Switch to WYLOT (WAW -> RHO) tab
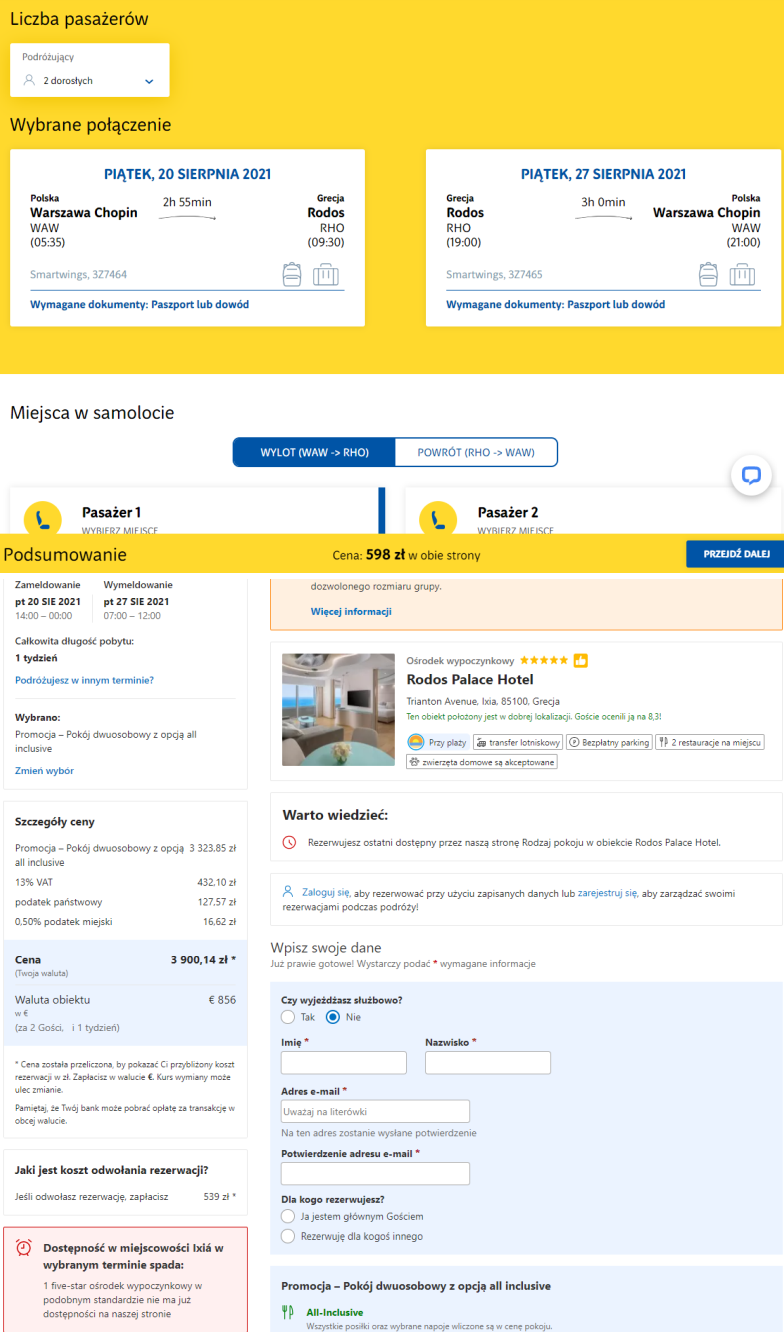Image resolution: width=784 pixels, height=1338 pixels. tap(314, 452)
